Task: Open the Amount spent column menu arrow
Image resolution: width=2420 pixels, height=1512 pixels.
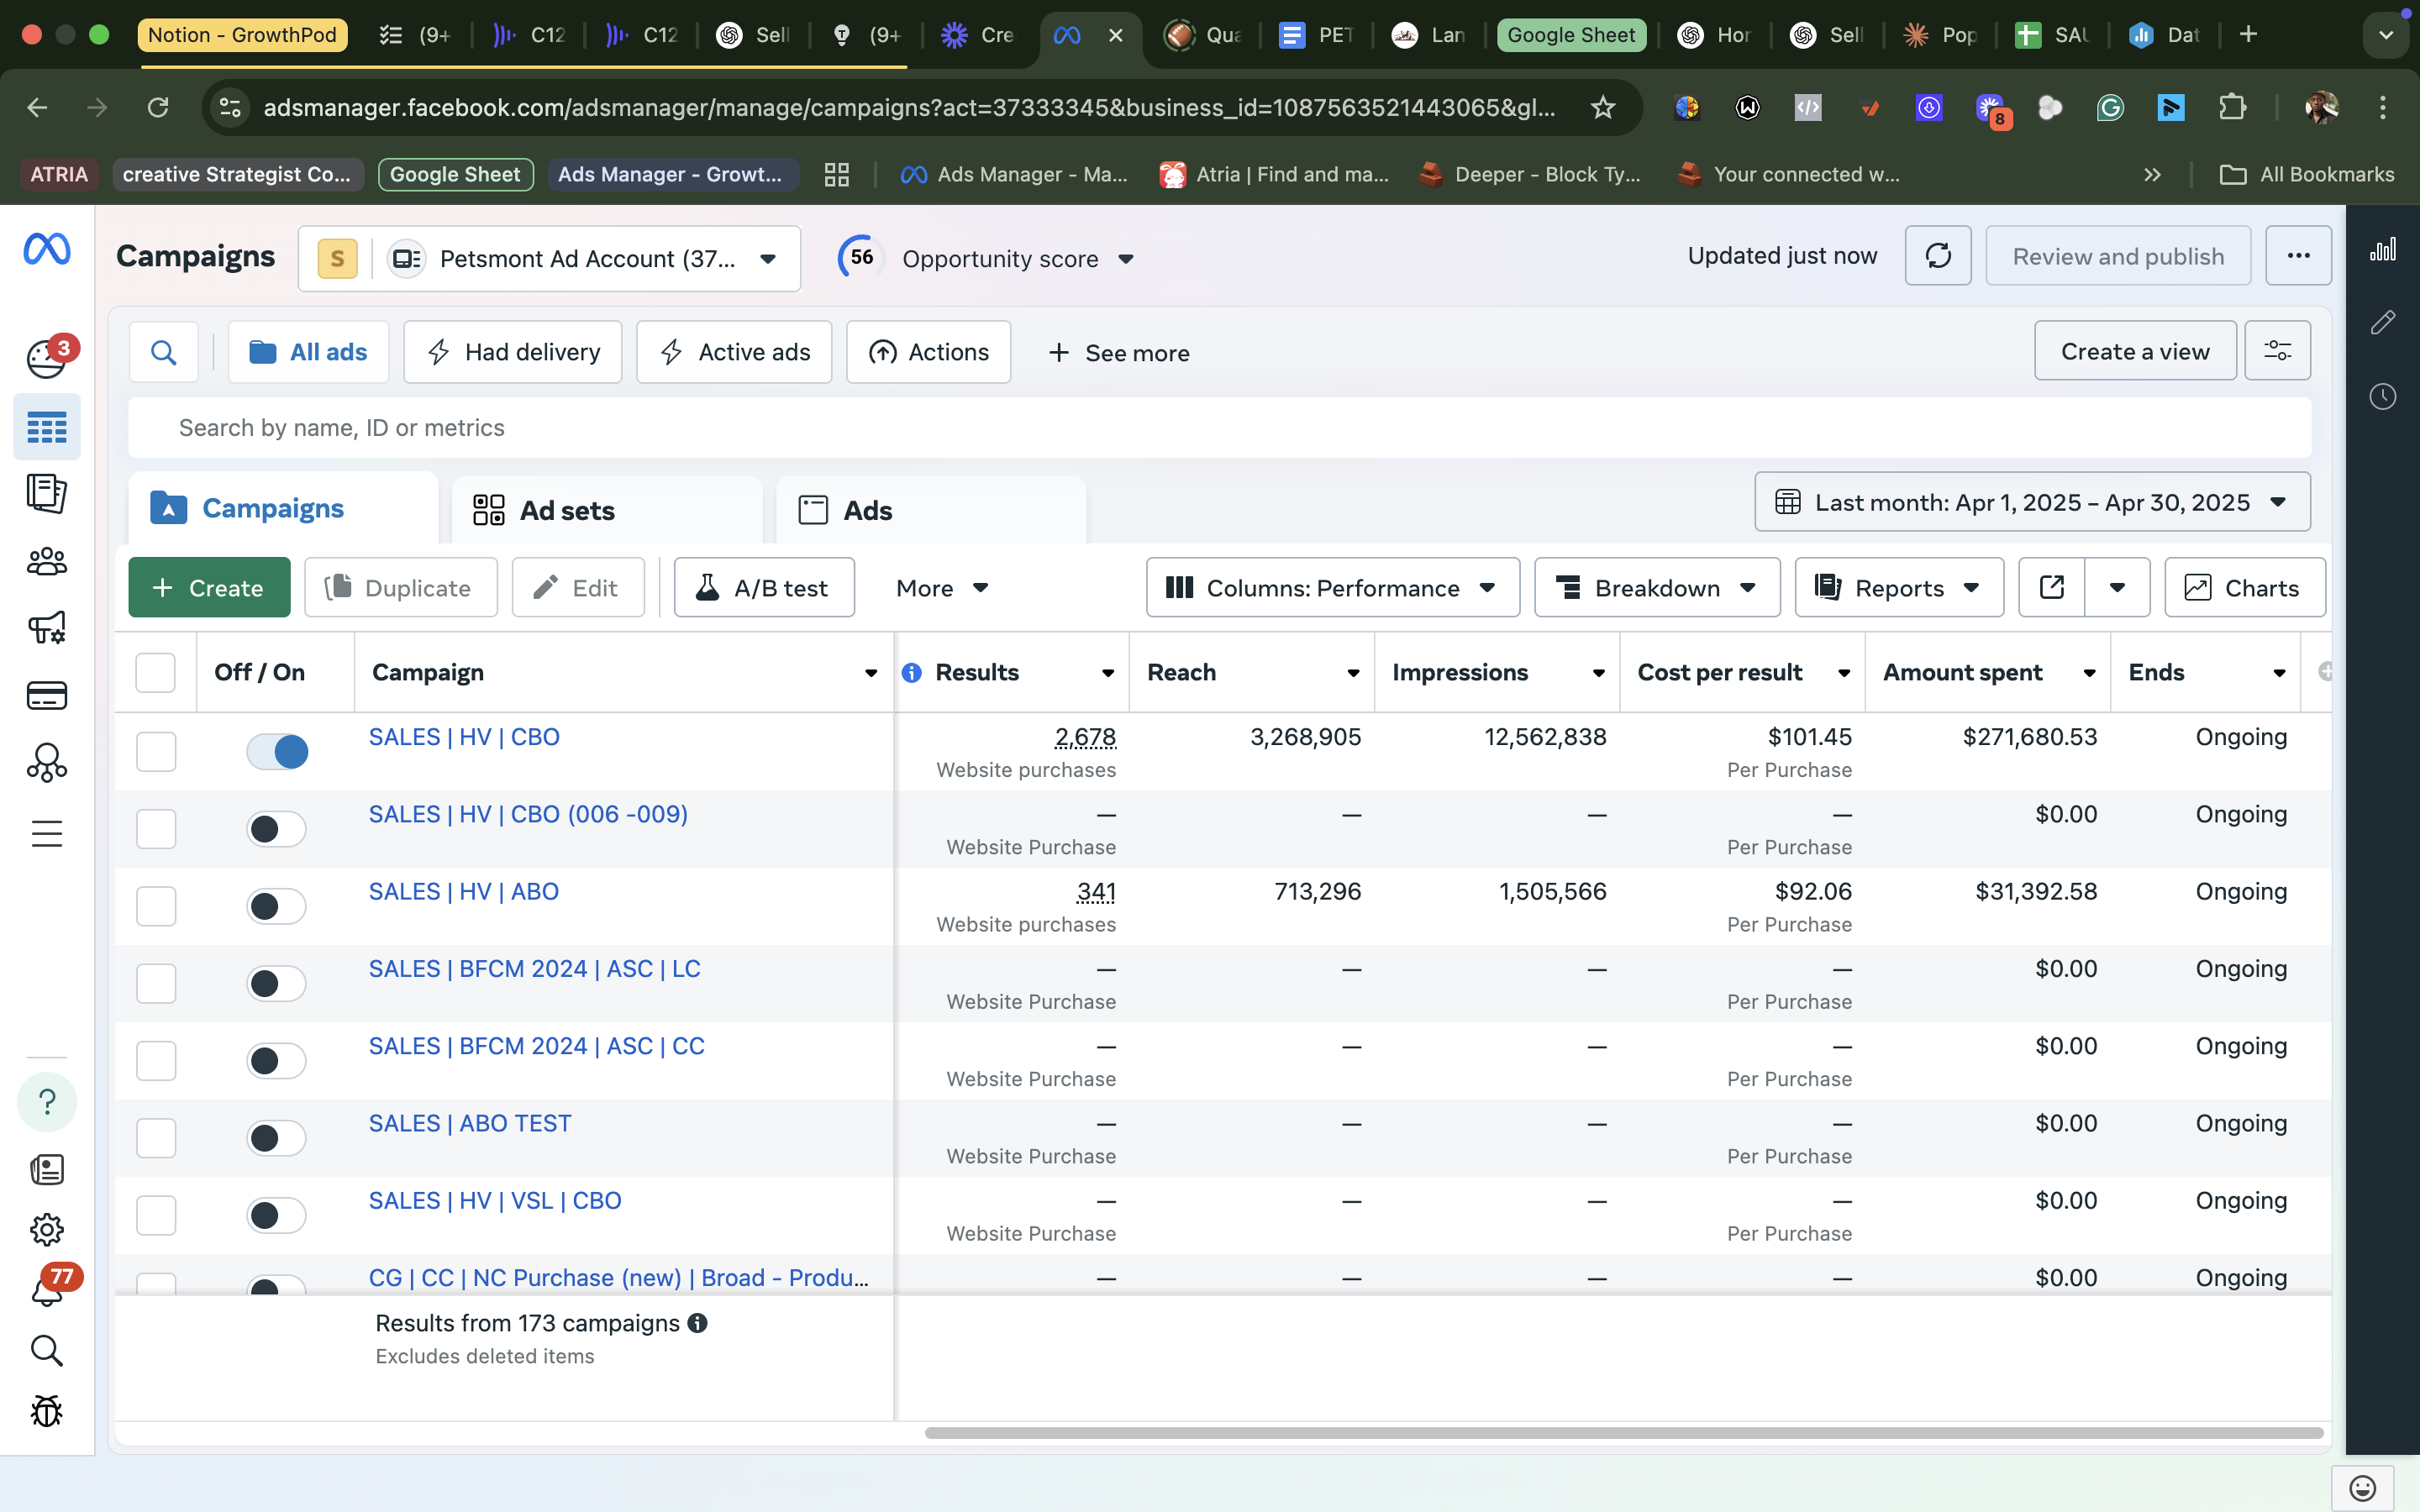Action: point(2089,673)
